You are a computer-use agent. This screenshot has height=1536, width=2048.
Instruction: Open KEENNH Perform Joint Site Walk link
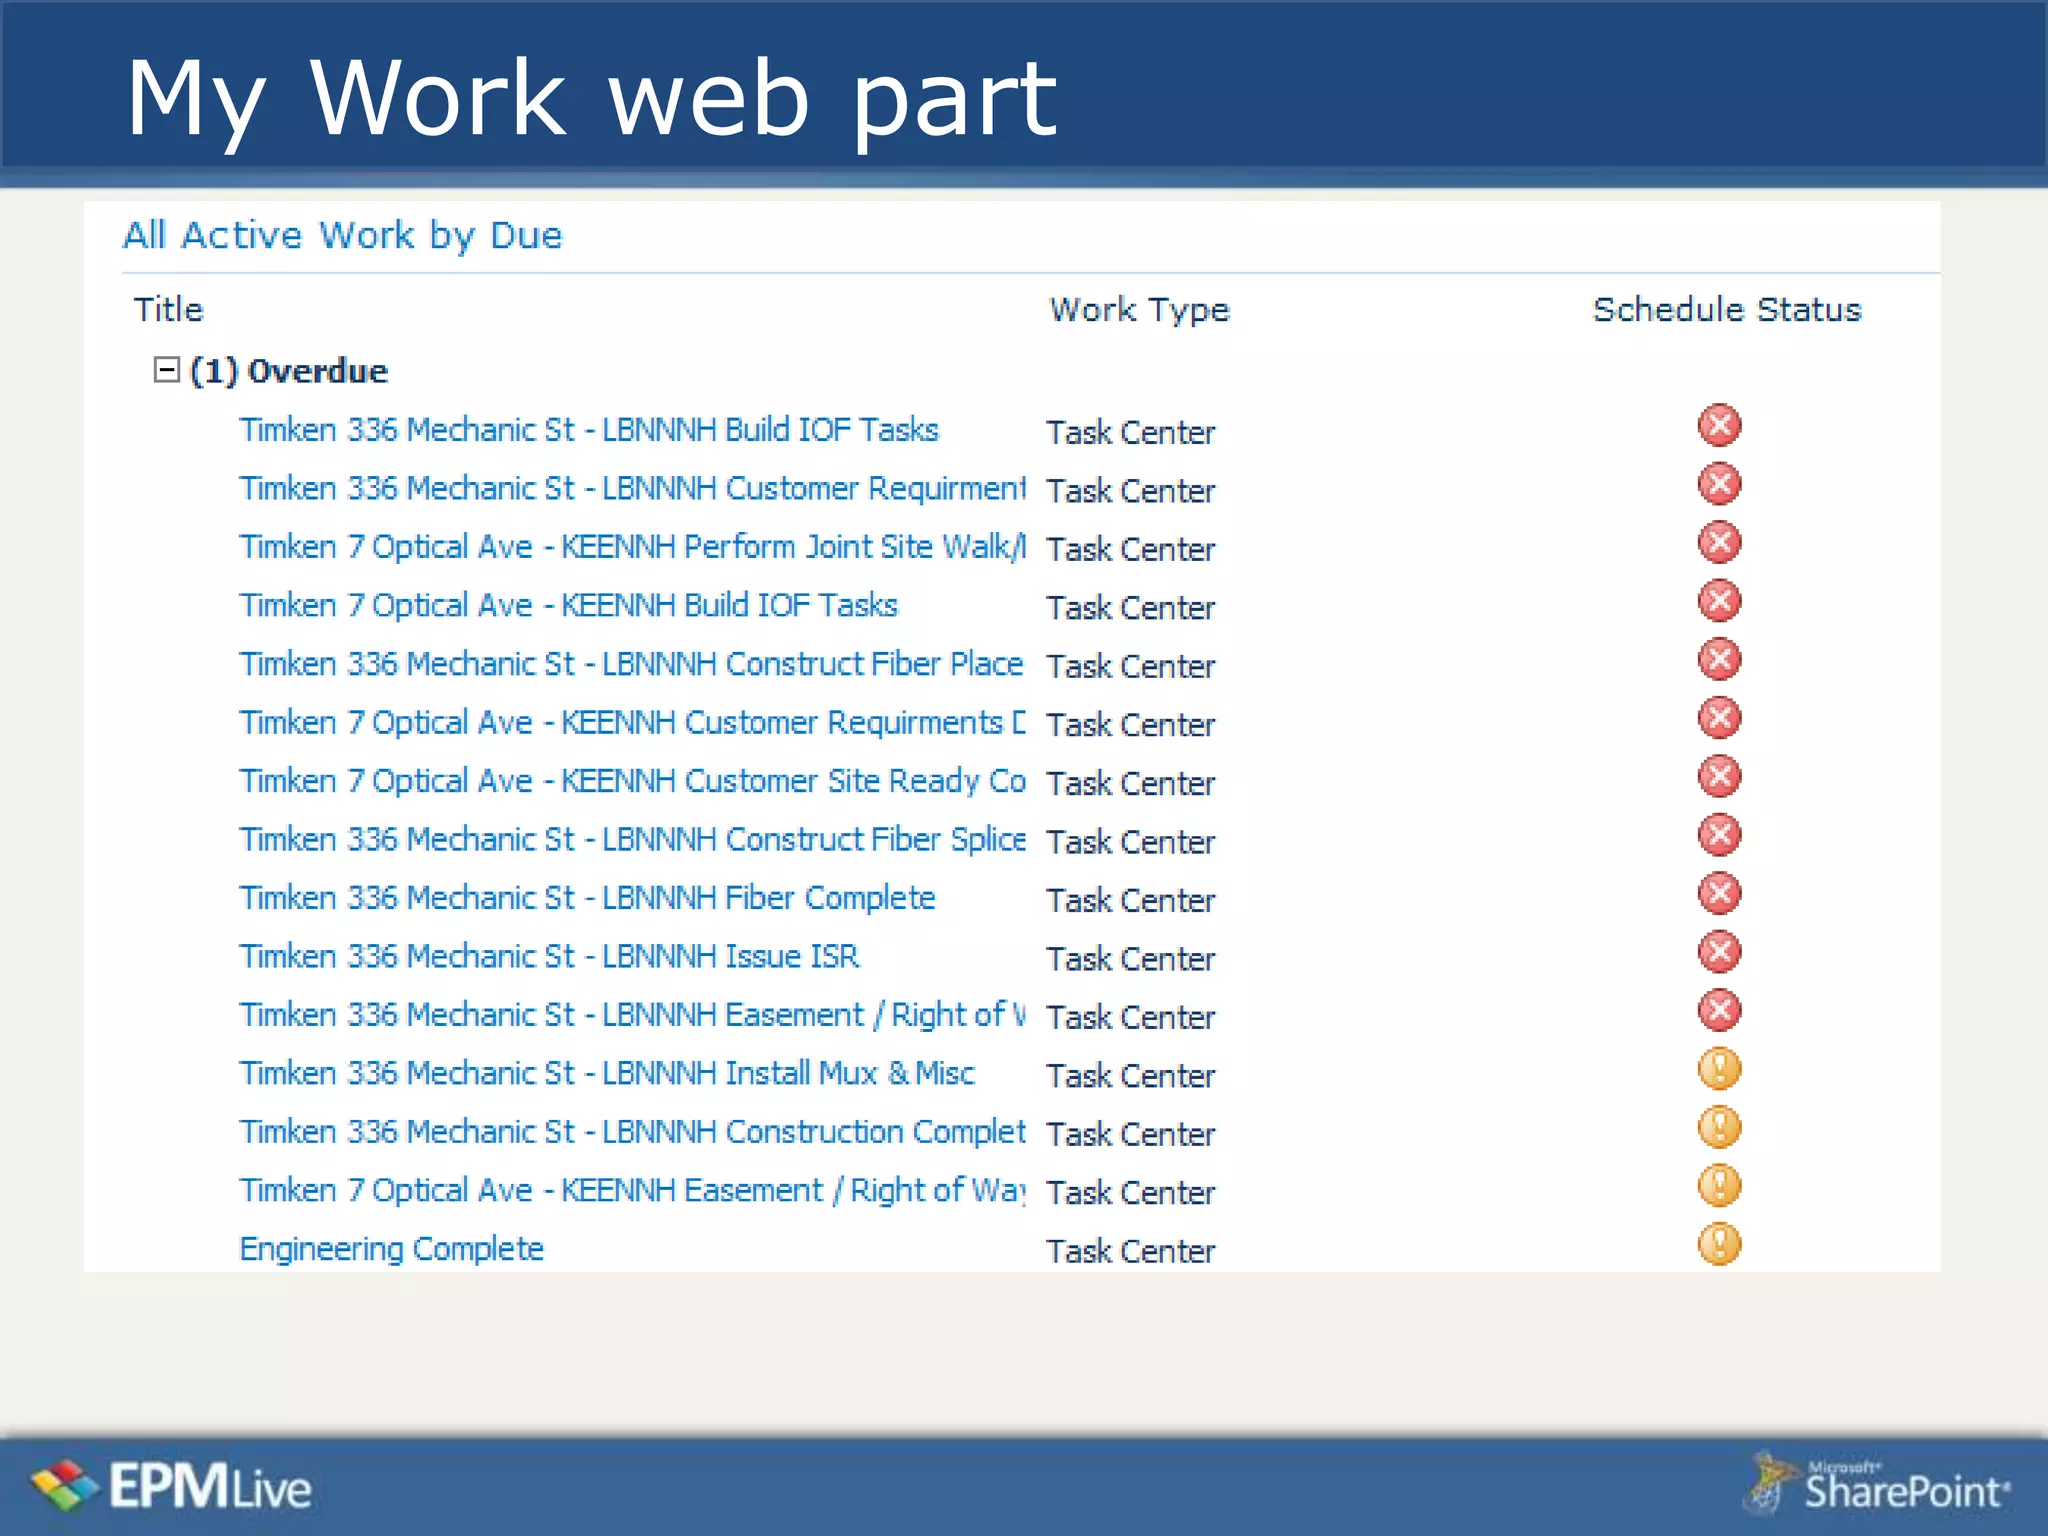click(x=633, y=547)
